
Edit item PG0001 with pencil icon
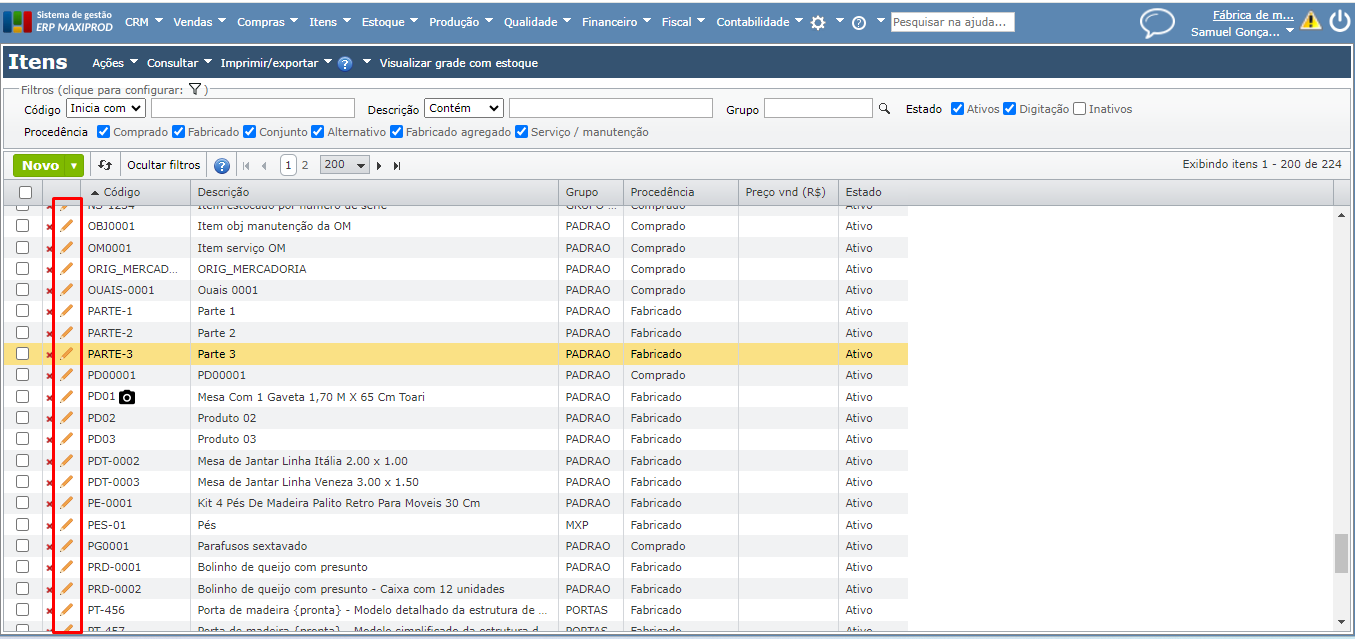pos(67,546)
